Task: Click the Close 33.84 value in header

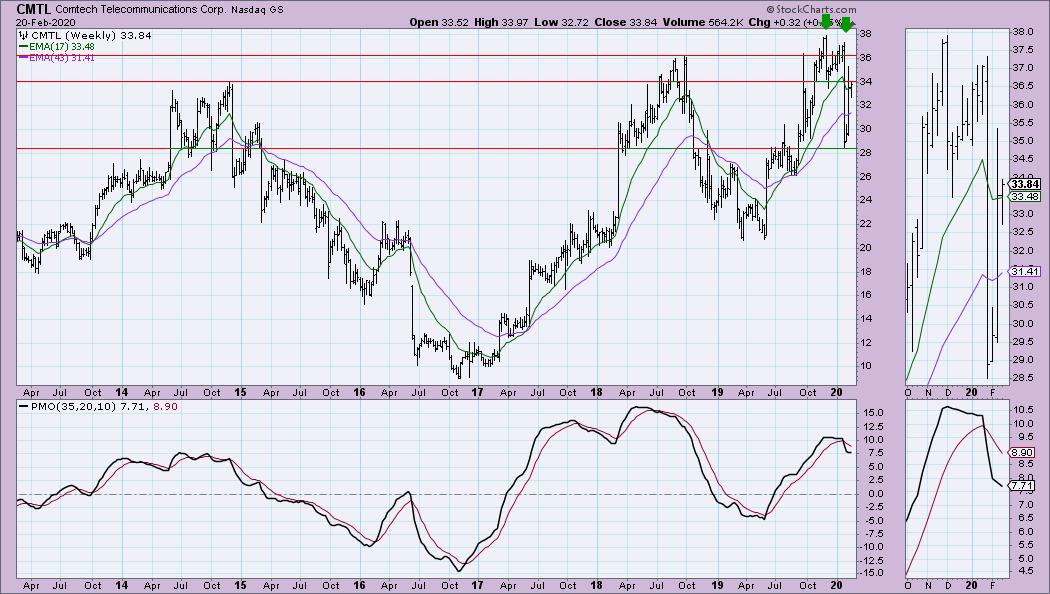Action: point(626,22)
